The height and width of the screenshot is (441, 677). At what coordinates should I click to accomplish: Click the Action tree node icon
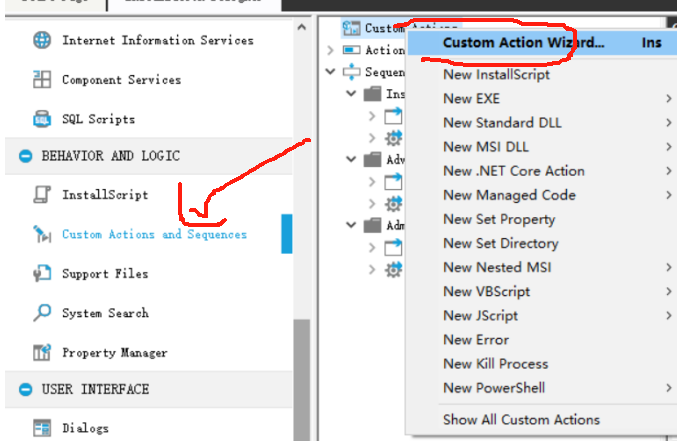tap(351, 50)
